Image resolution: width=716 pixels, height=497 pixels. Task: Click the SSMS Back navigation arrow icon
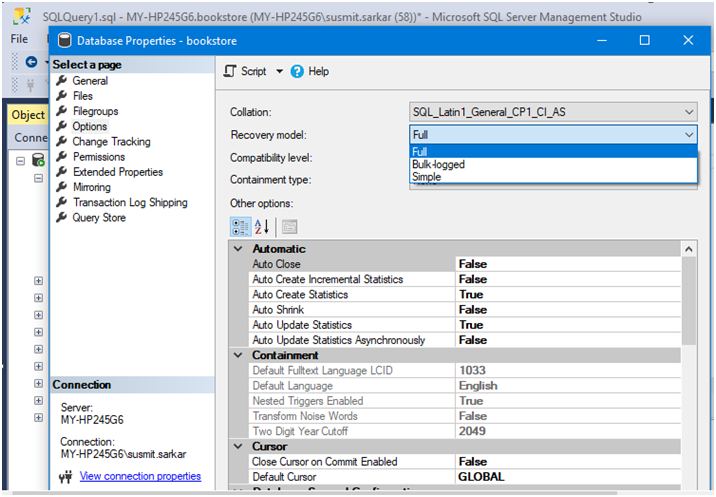point(31,62)
